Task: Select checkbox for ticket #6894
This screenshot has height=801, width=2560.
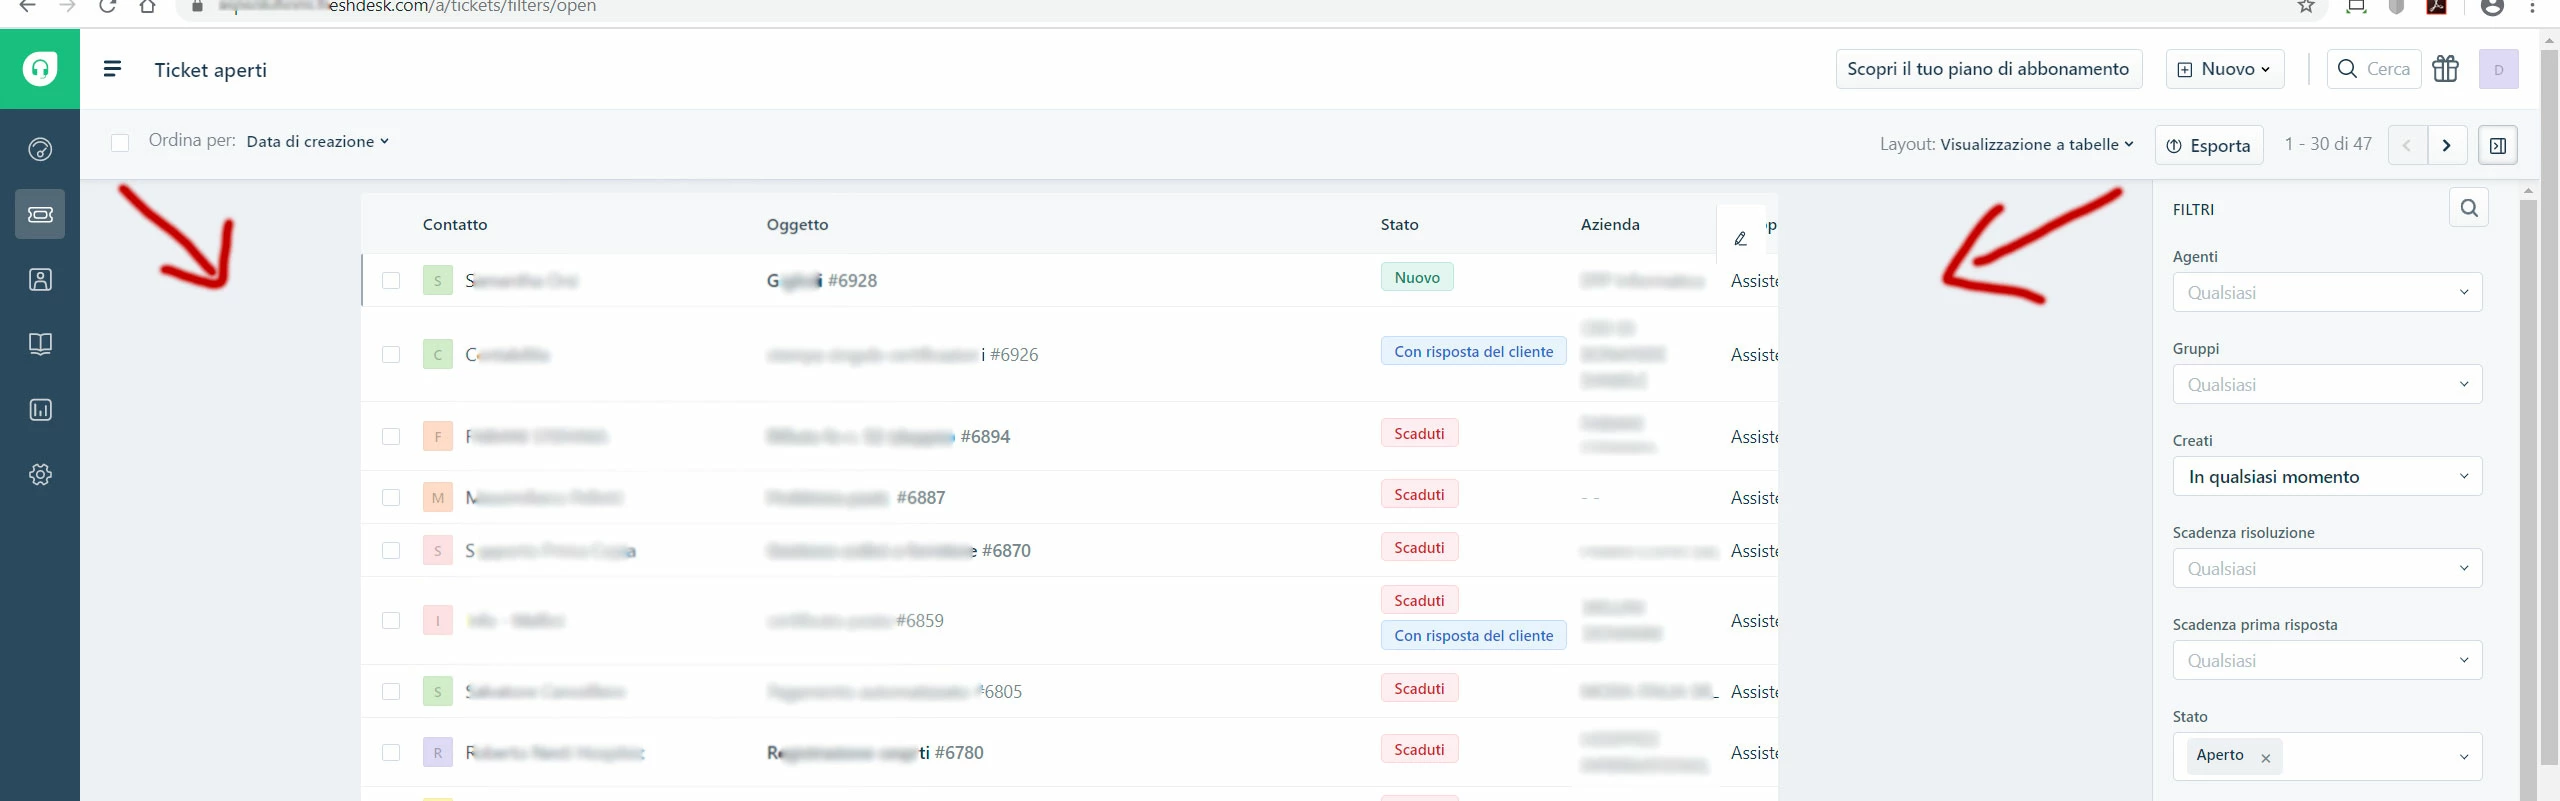Action: click(x=391, y=436)
